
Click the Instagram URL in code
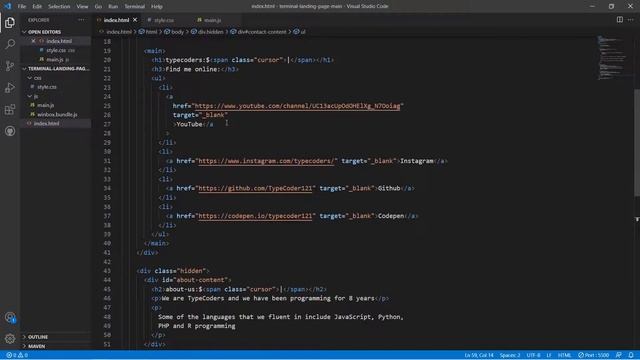[266, 161]
